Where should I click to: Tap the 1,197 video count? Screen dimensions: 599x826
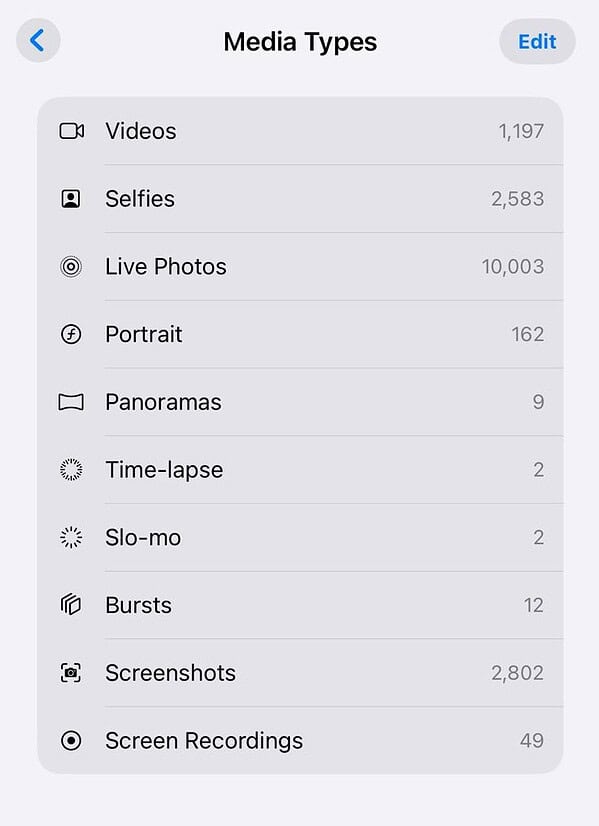point(519,130)
